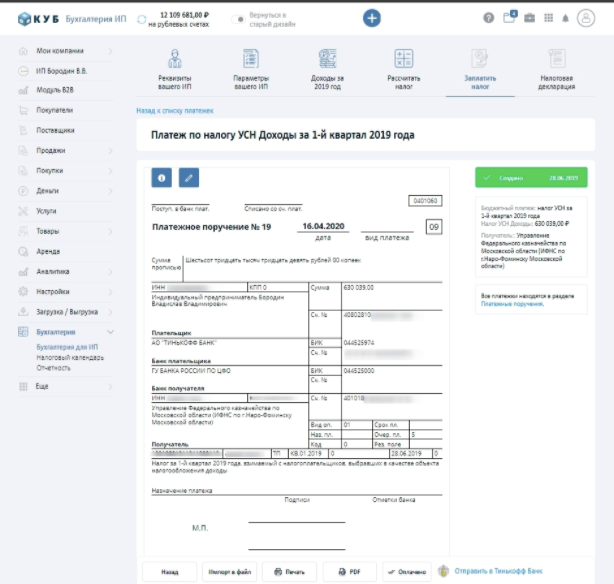Image resolution: width=614 pixels, height=584 pixels.
Task: Open Покупатели cart icon
Action: pos(23,110)
